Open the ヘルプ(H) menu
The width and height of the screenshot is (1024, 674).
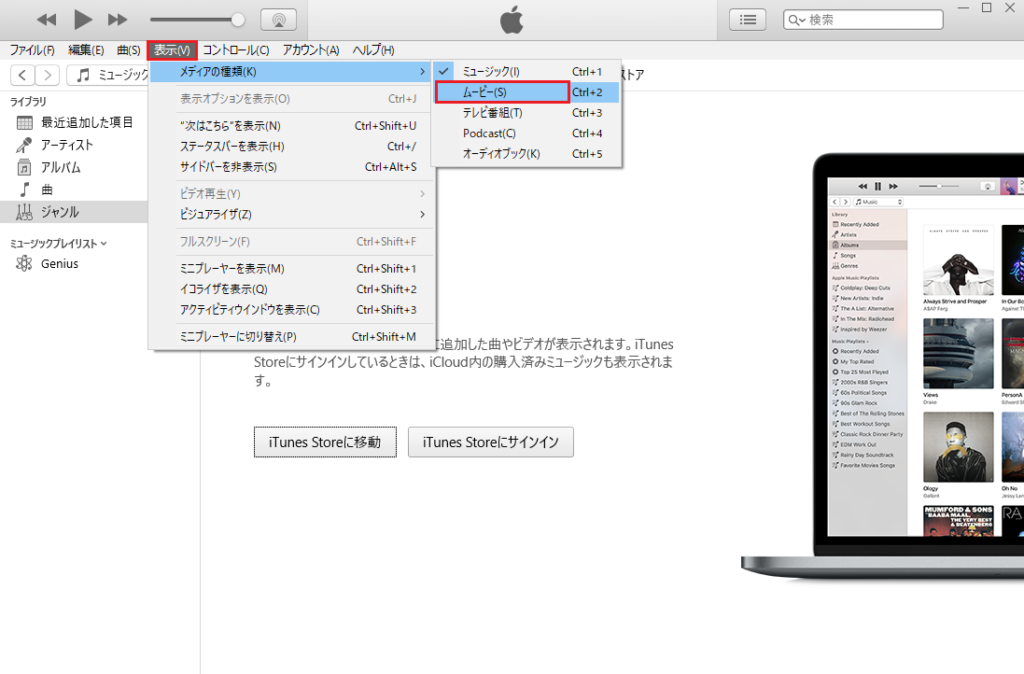[374, 50]
